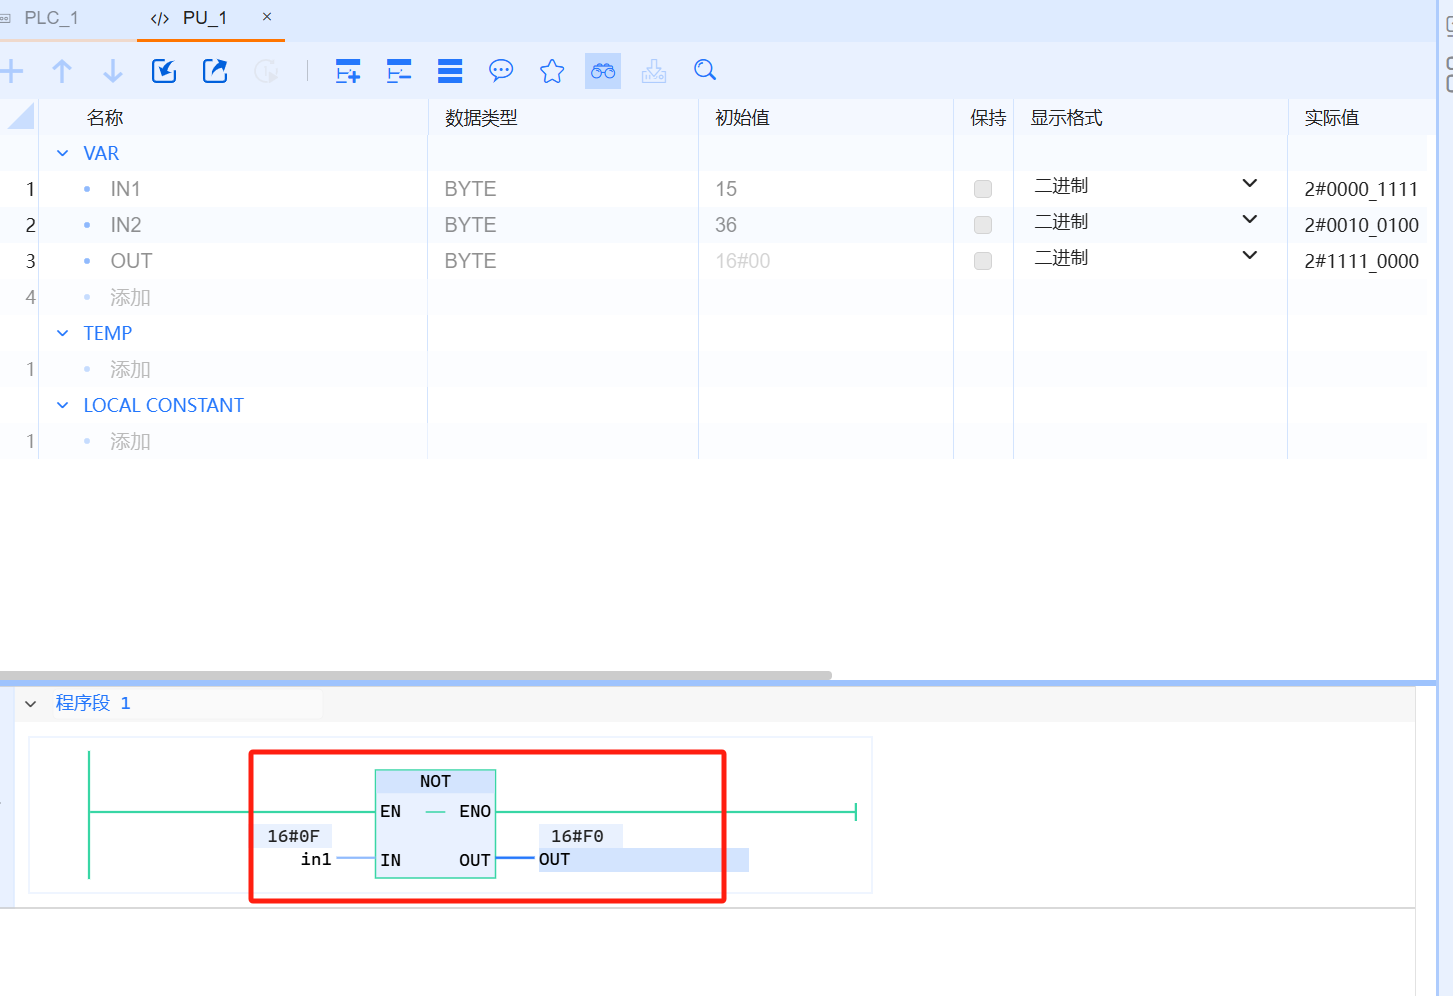
Task: Click the comment bubble icon
Action: 501,71
